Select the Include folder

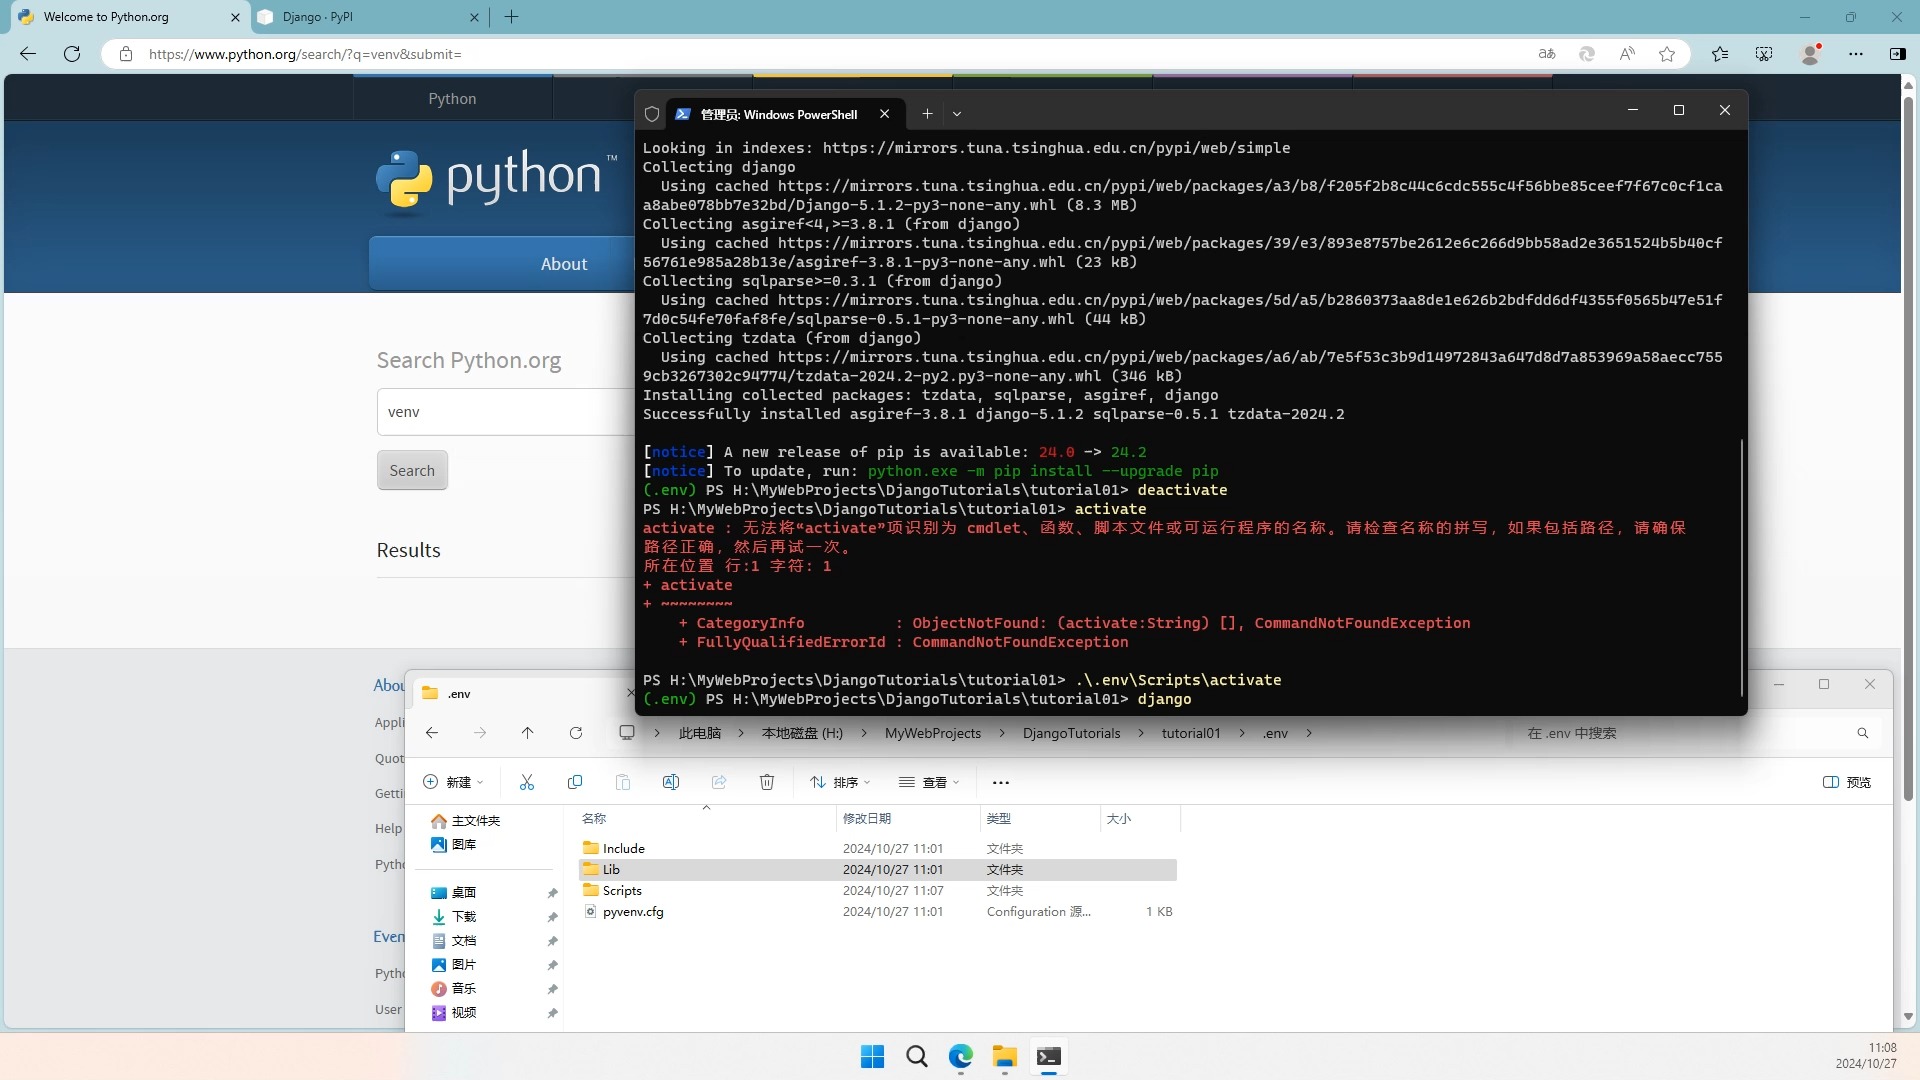878,848
